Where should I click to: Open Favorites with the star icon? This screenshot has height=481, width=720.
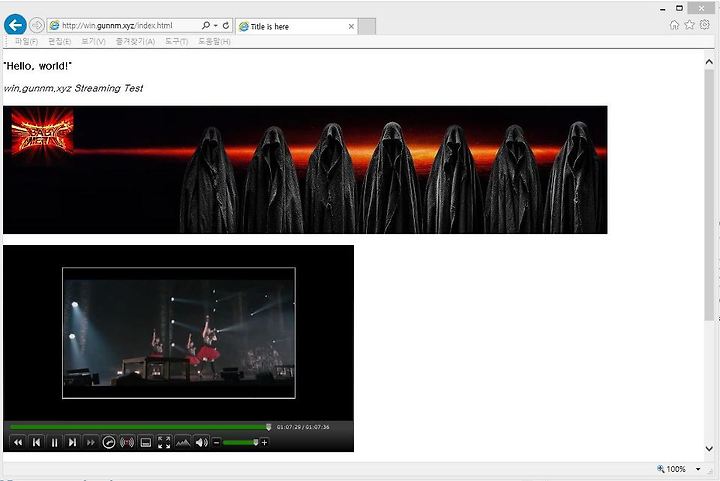(689, 25)
